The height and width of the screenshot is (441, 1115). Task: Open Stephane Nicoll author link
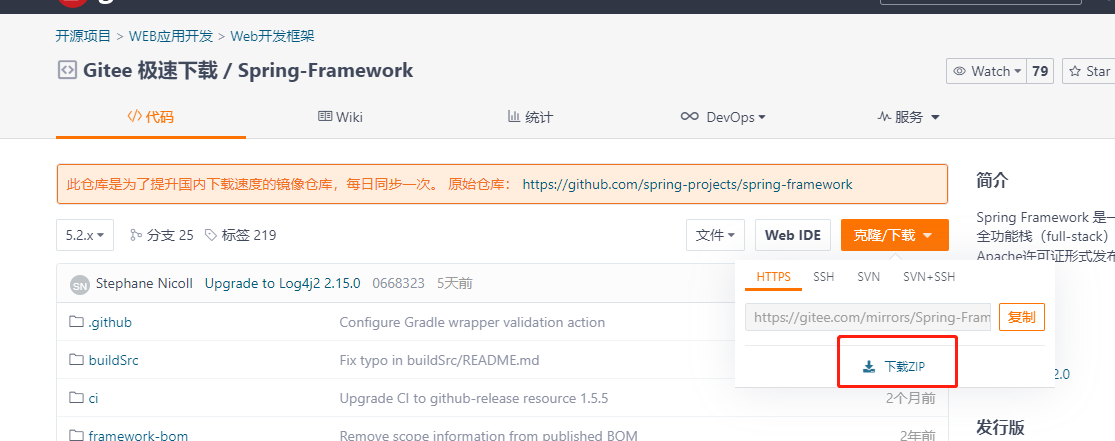[x=144, y=283]
